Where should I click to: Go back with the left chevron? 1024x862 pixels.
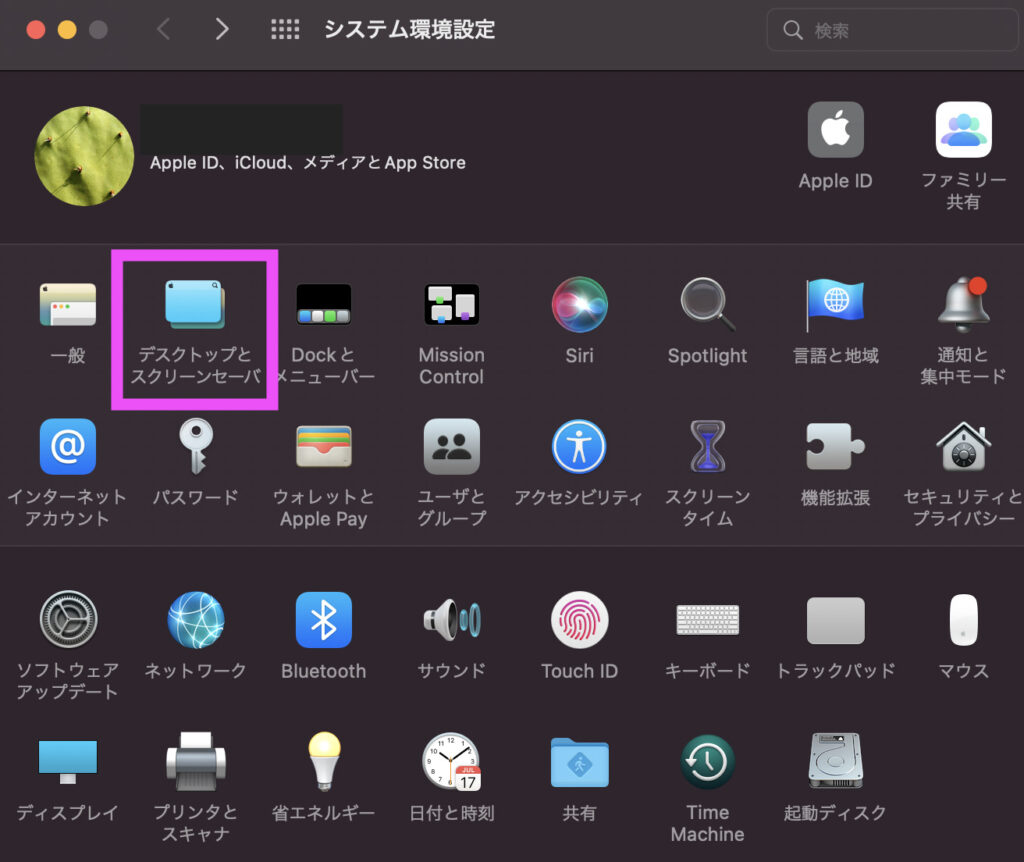(x=163, y=29)
